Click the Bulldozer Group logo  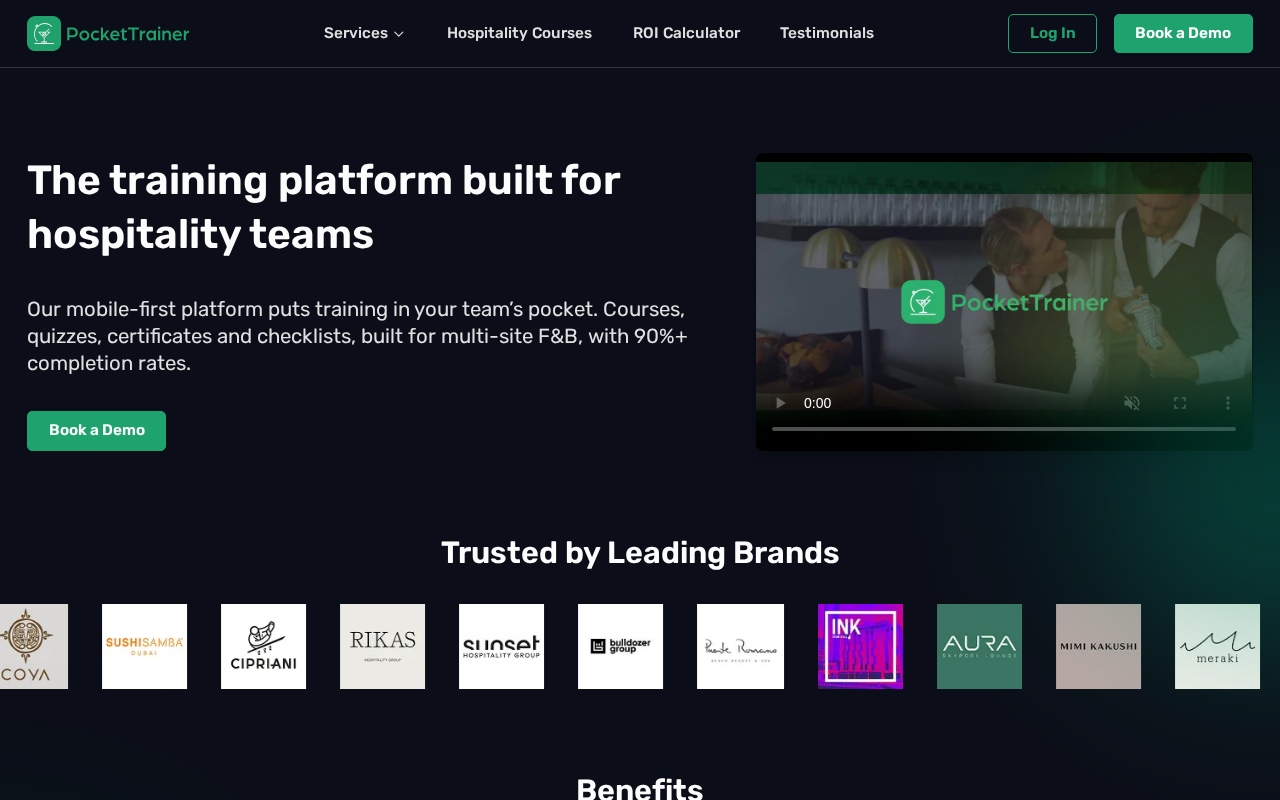[620, 646]
